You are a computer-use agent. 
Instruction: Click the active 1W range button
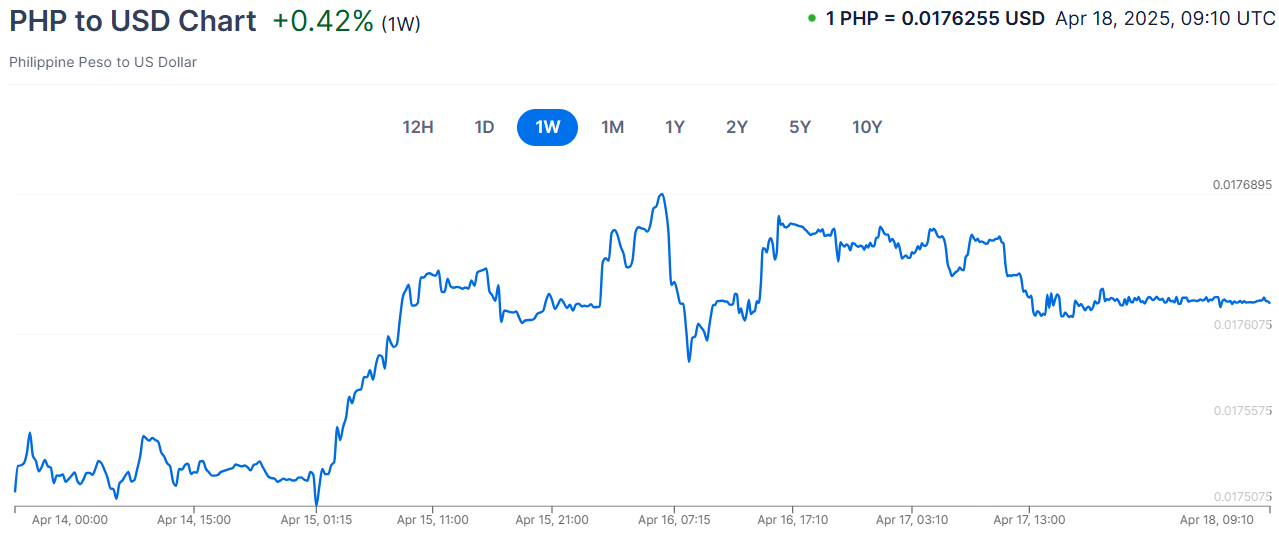(x=547, y=127)
